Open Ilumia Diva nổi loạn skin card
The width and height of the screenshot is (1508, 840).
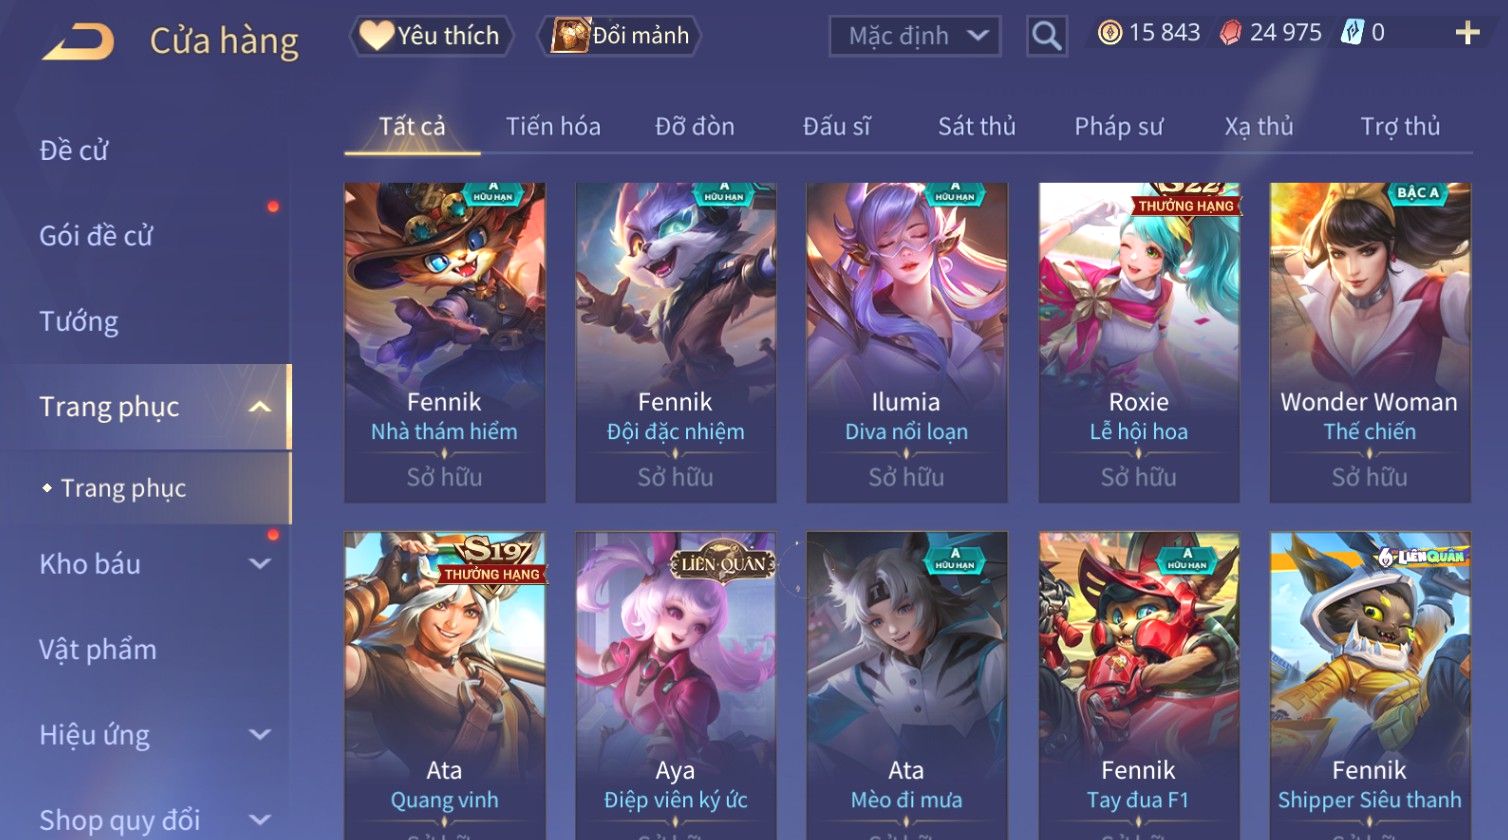click(x=906, y=343)
